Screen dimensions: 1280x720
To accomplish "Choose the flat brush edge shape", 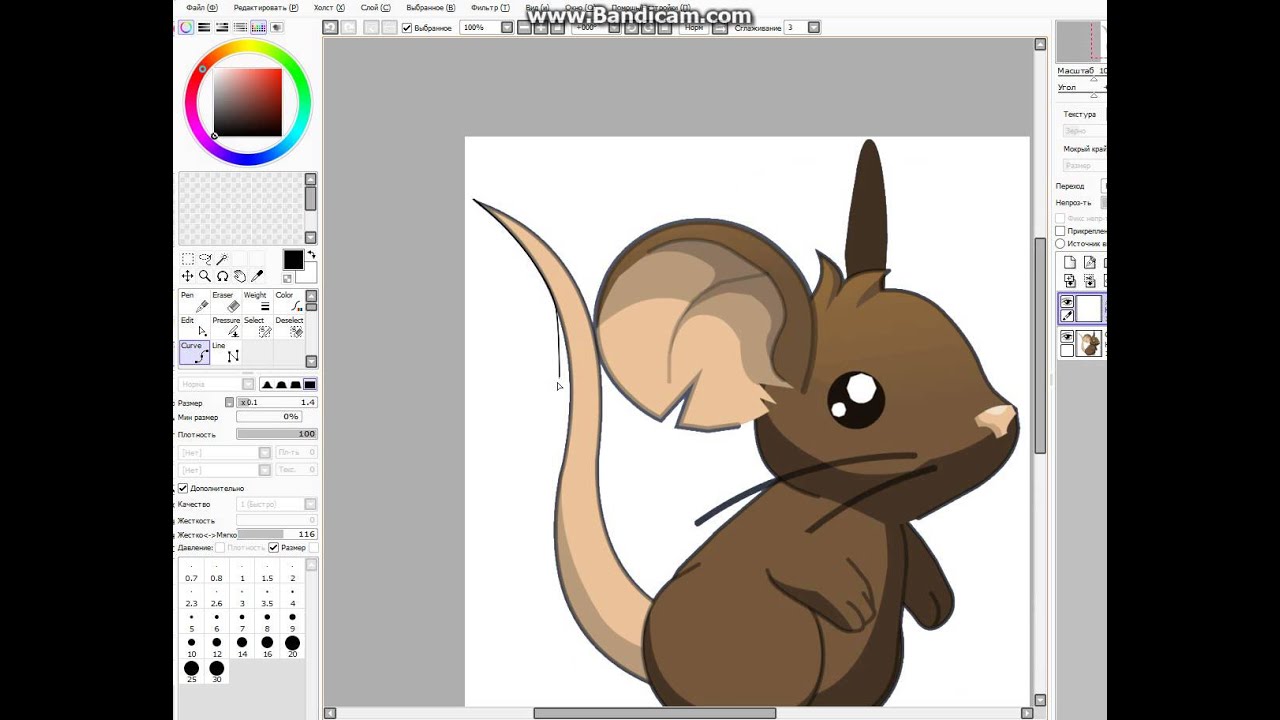I will [310, 385].
